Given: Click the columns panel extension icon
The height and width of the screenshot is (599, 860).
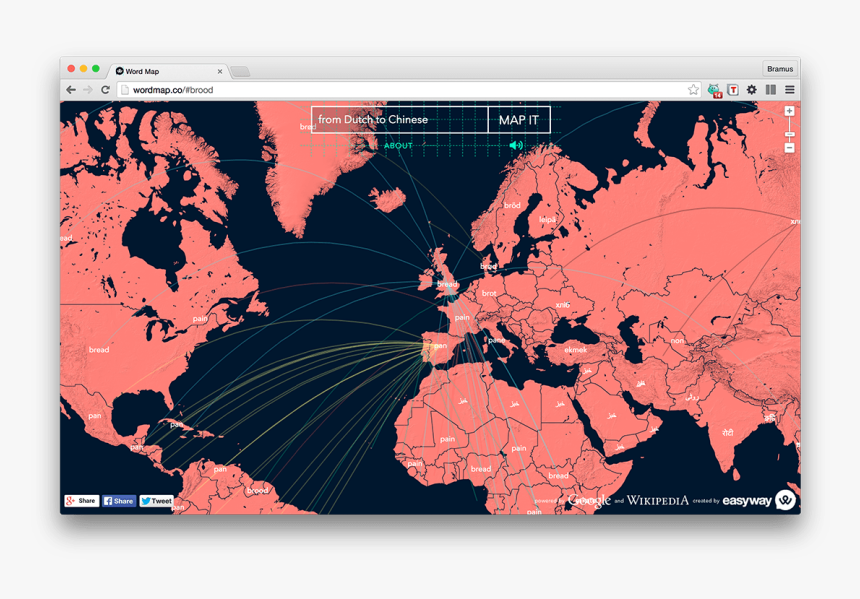Looking at the screenshot, I should pos(771,90).
